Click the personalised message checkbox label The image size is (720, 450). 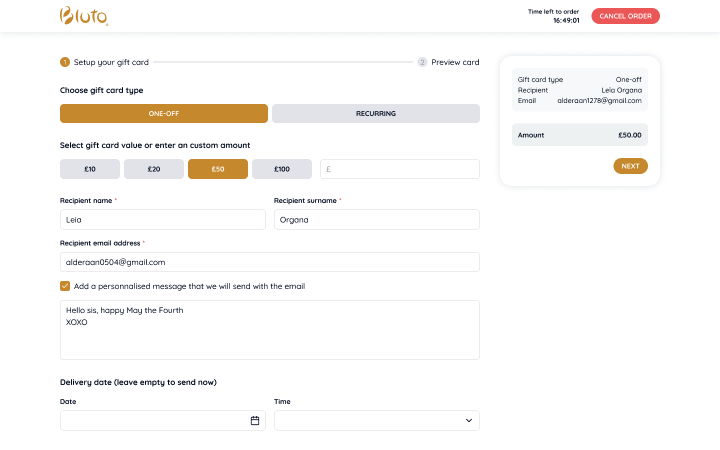coord(189,286)
